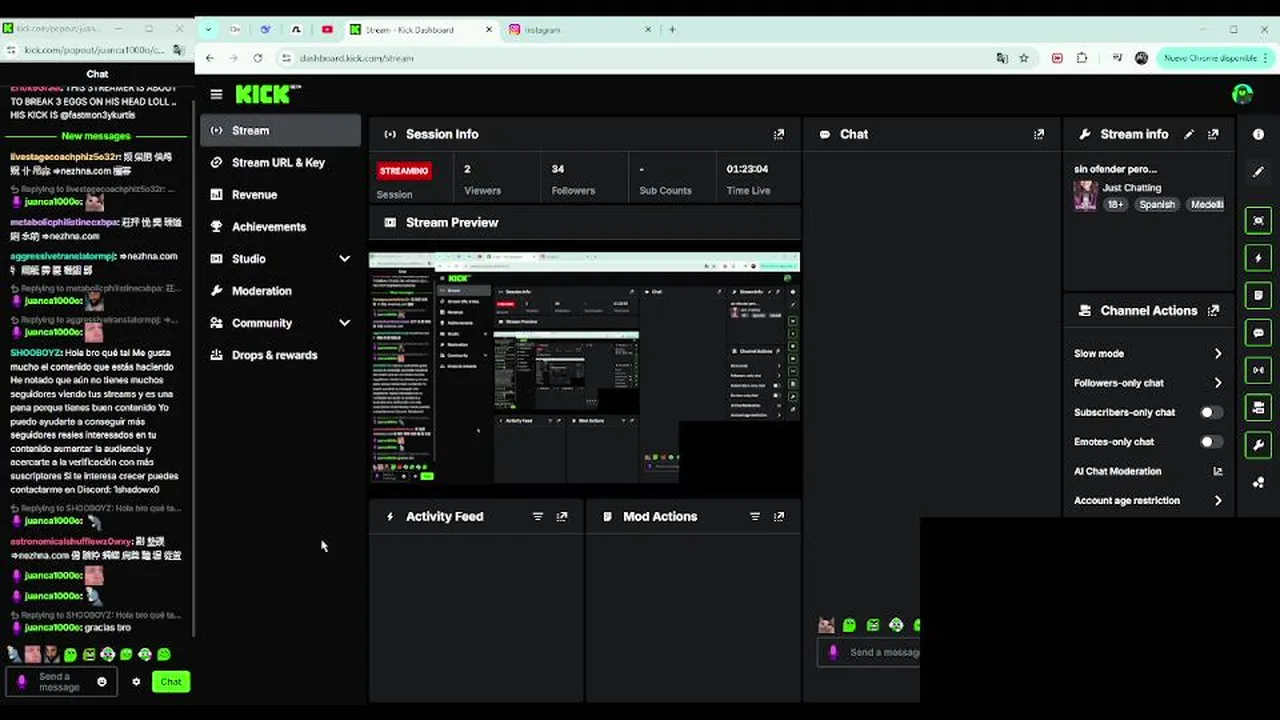Pop out the Session Info panel
Screen dimensions: 1280x720
point(779,134)
